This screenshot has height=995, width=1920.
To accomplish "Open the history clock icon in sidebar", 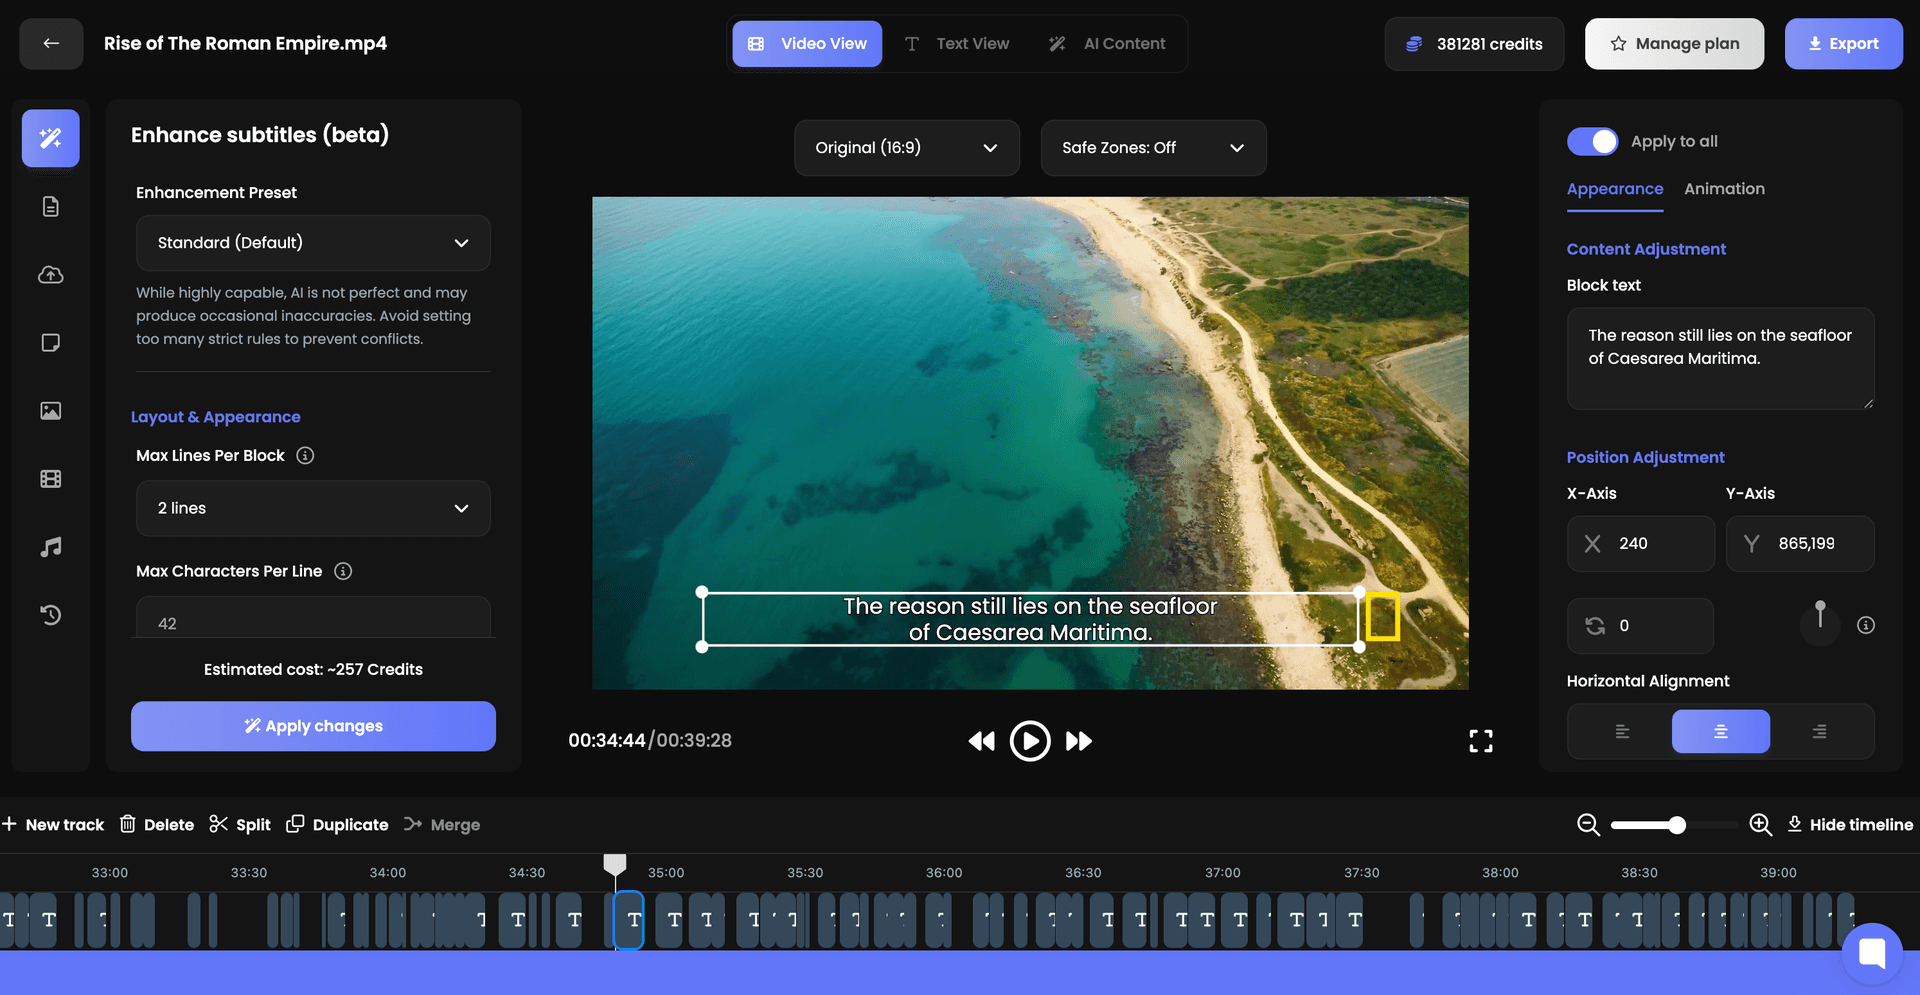I will pyautogui.click(x=51, y=615).
